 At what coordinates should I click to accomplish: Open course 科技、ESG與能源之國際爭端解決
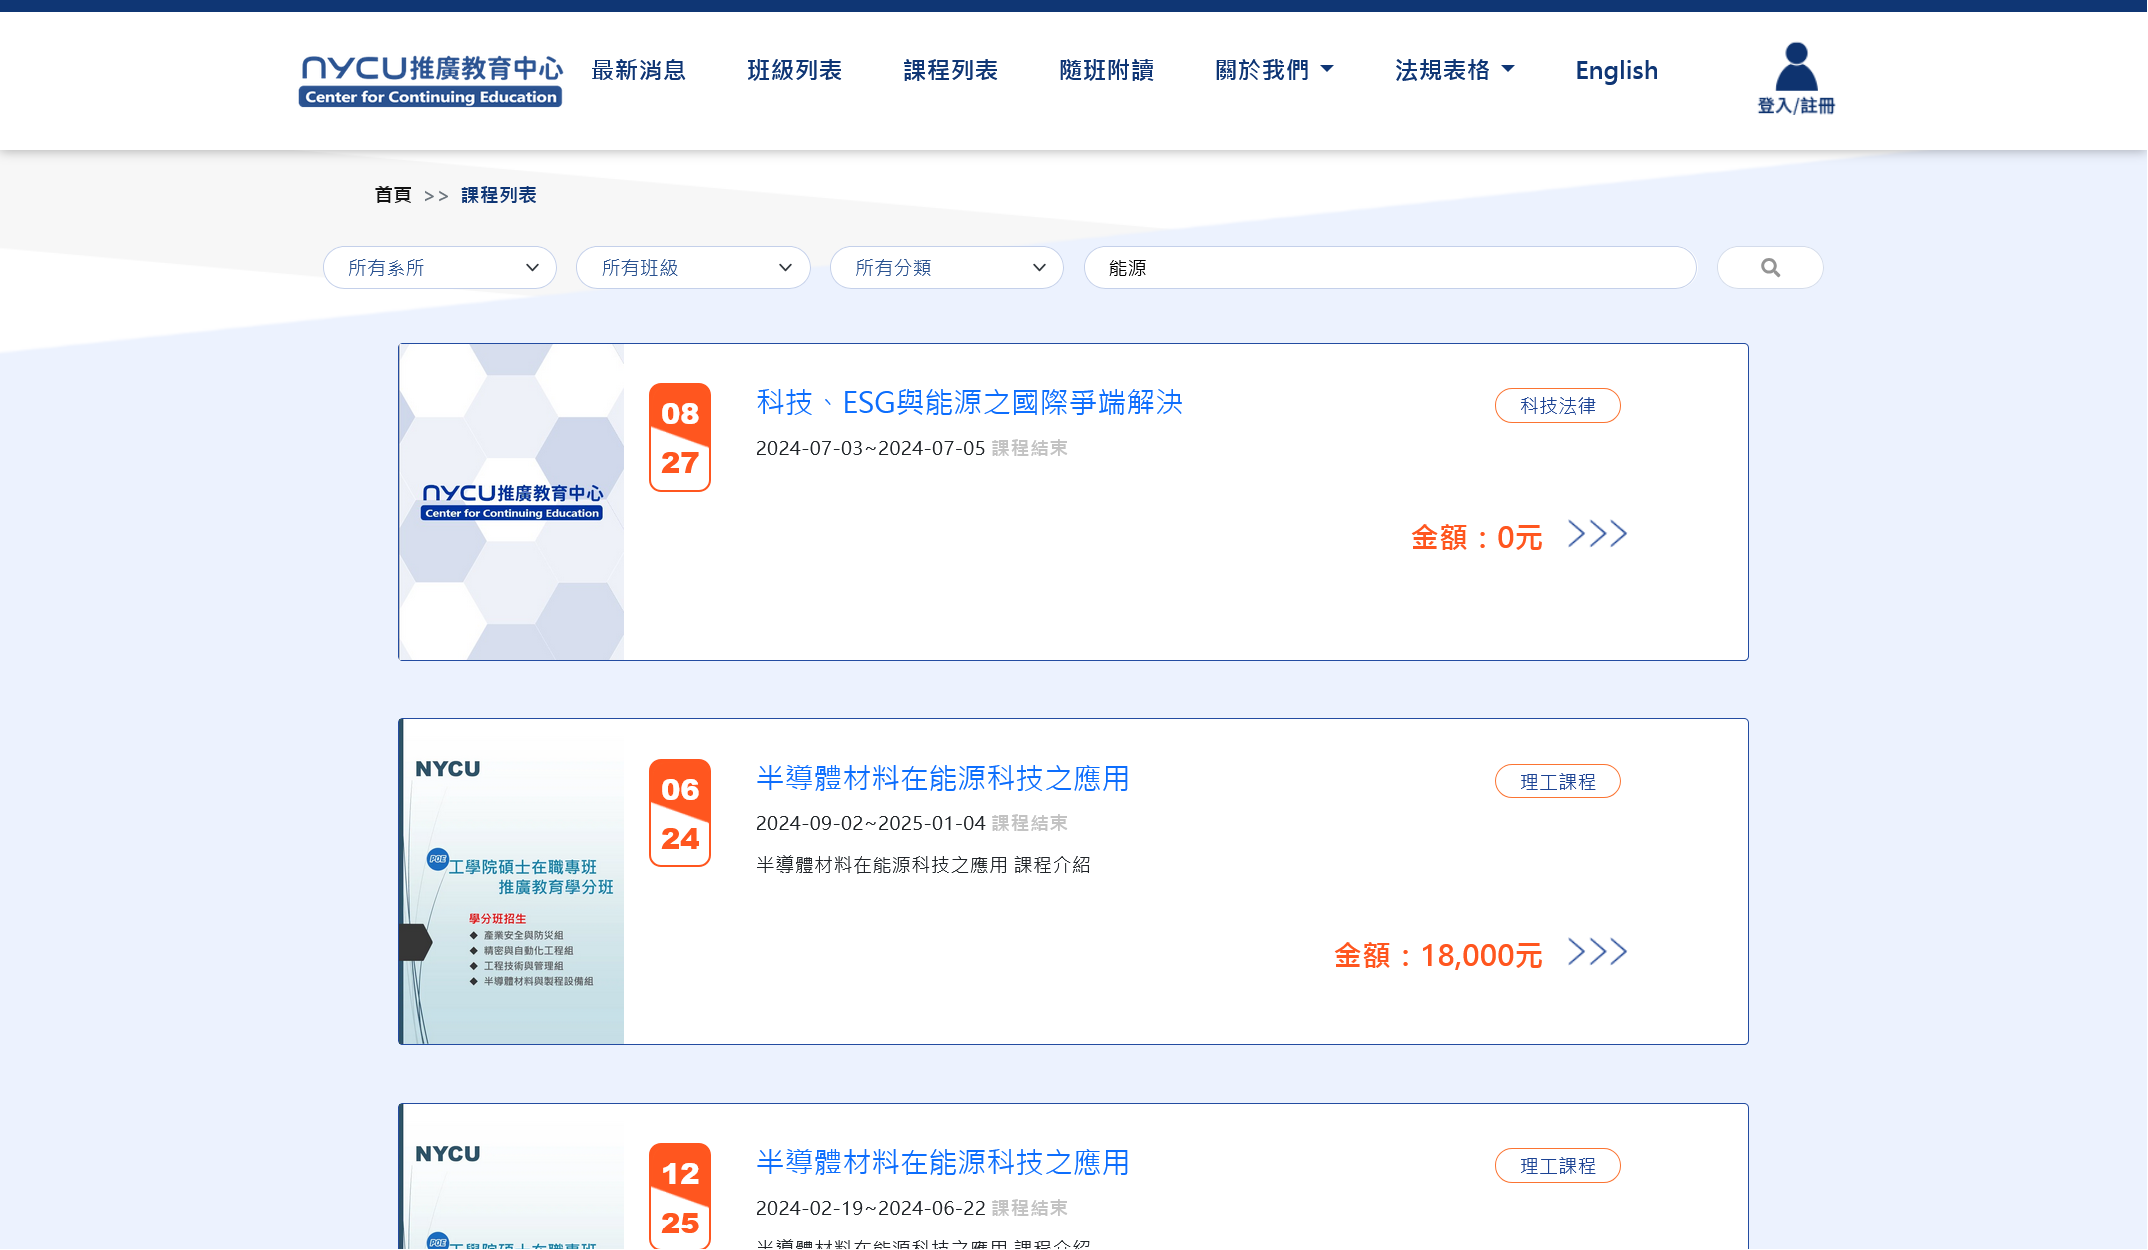(x=969, y=402)
